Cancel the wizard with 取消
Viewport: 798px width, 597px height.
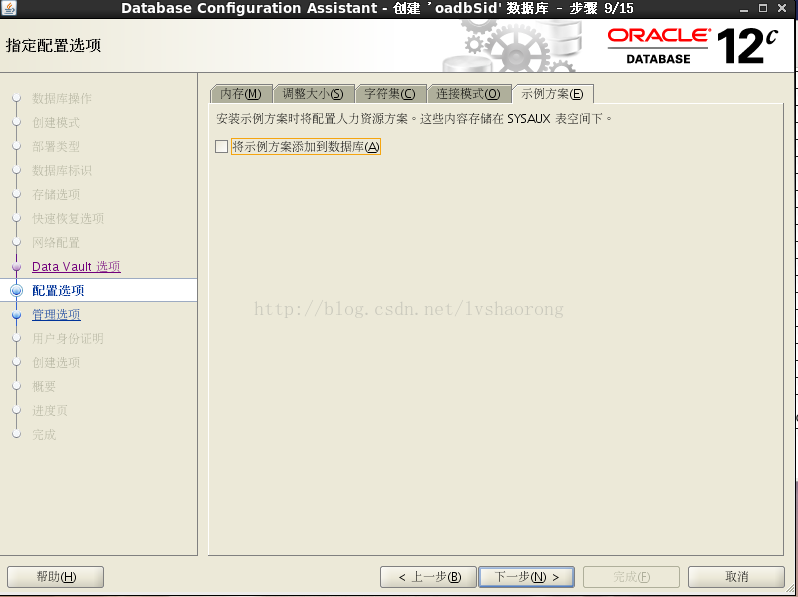point(736,577)
